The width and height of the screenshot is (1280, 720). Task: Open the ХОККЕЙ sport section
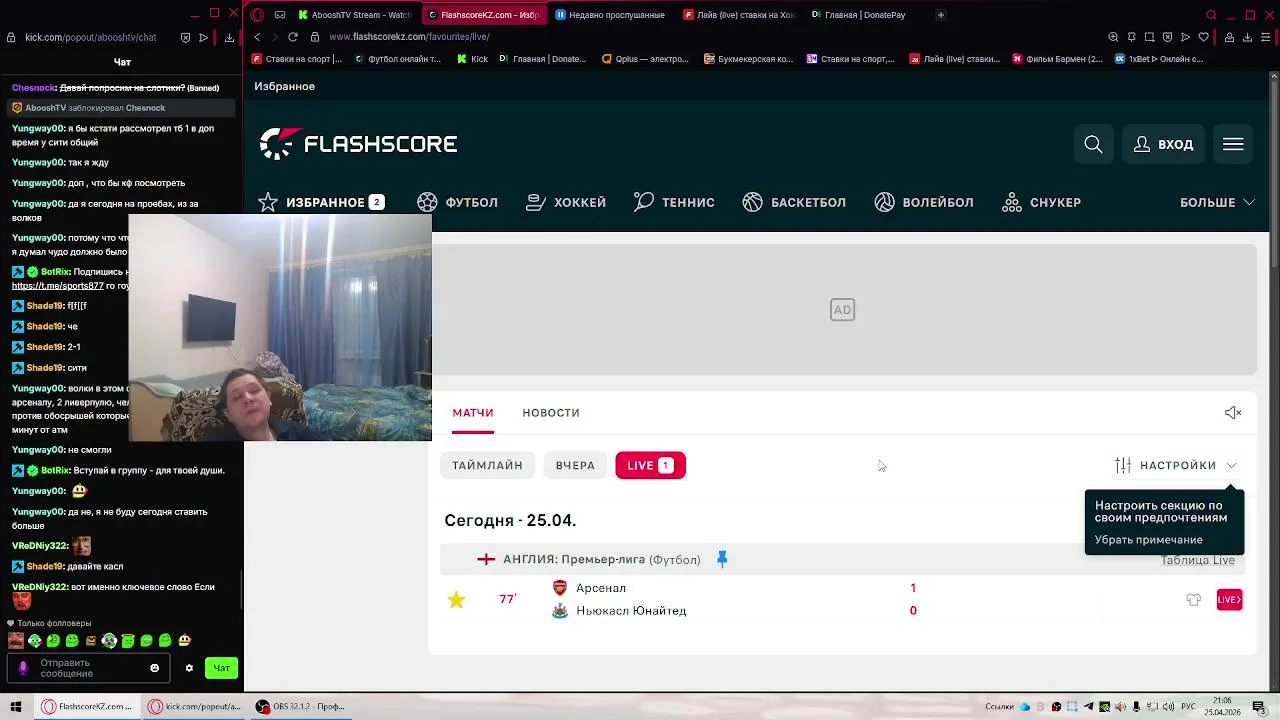pyautogui.click(x=566, y=202)
